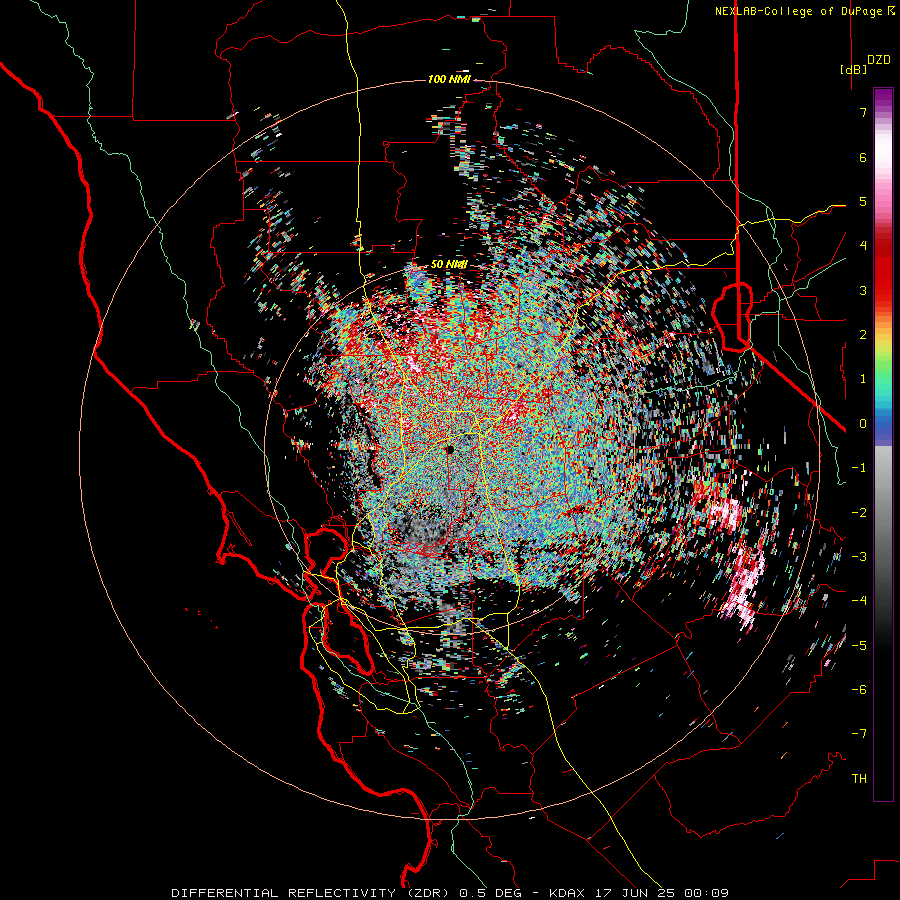Click the -7 value on the color scale
Screen dimensions: 900x900
click(859, 734)
